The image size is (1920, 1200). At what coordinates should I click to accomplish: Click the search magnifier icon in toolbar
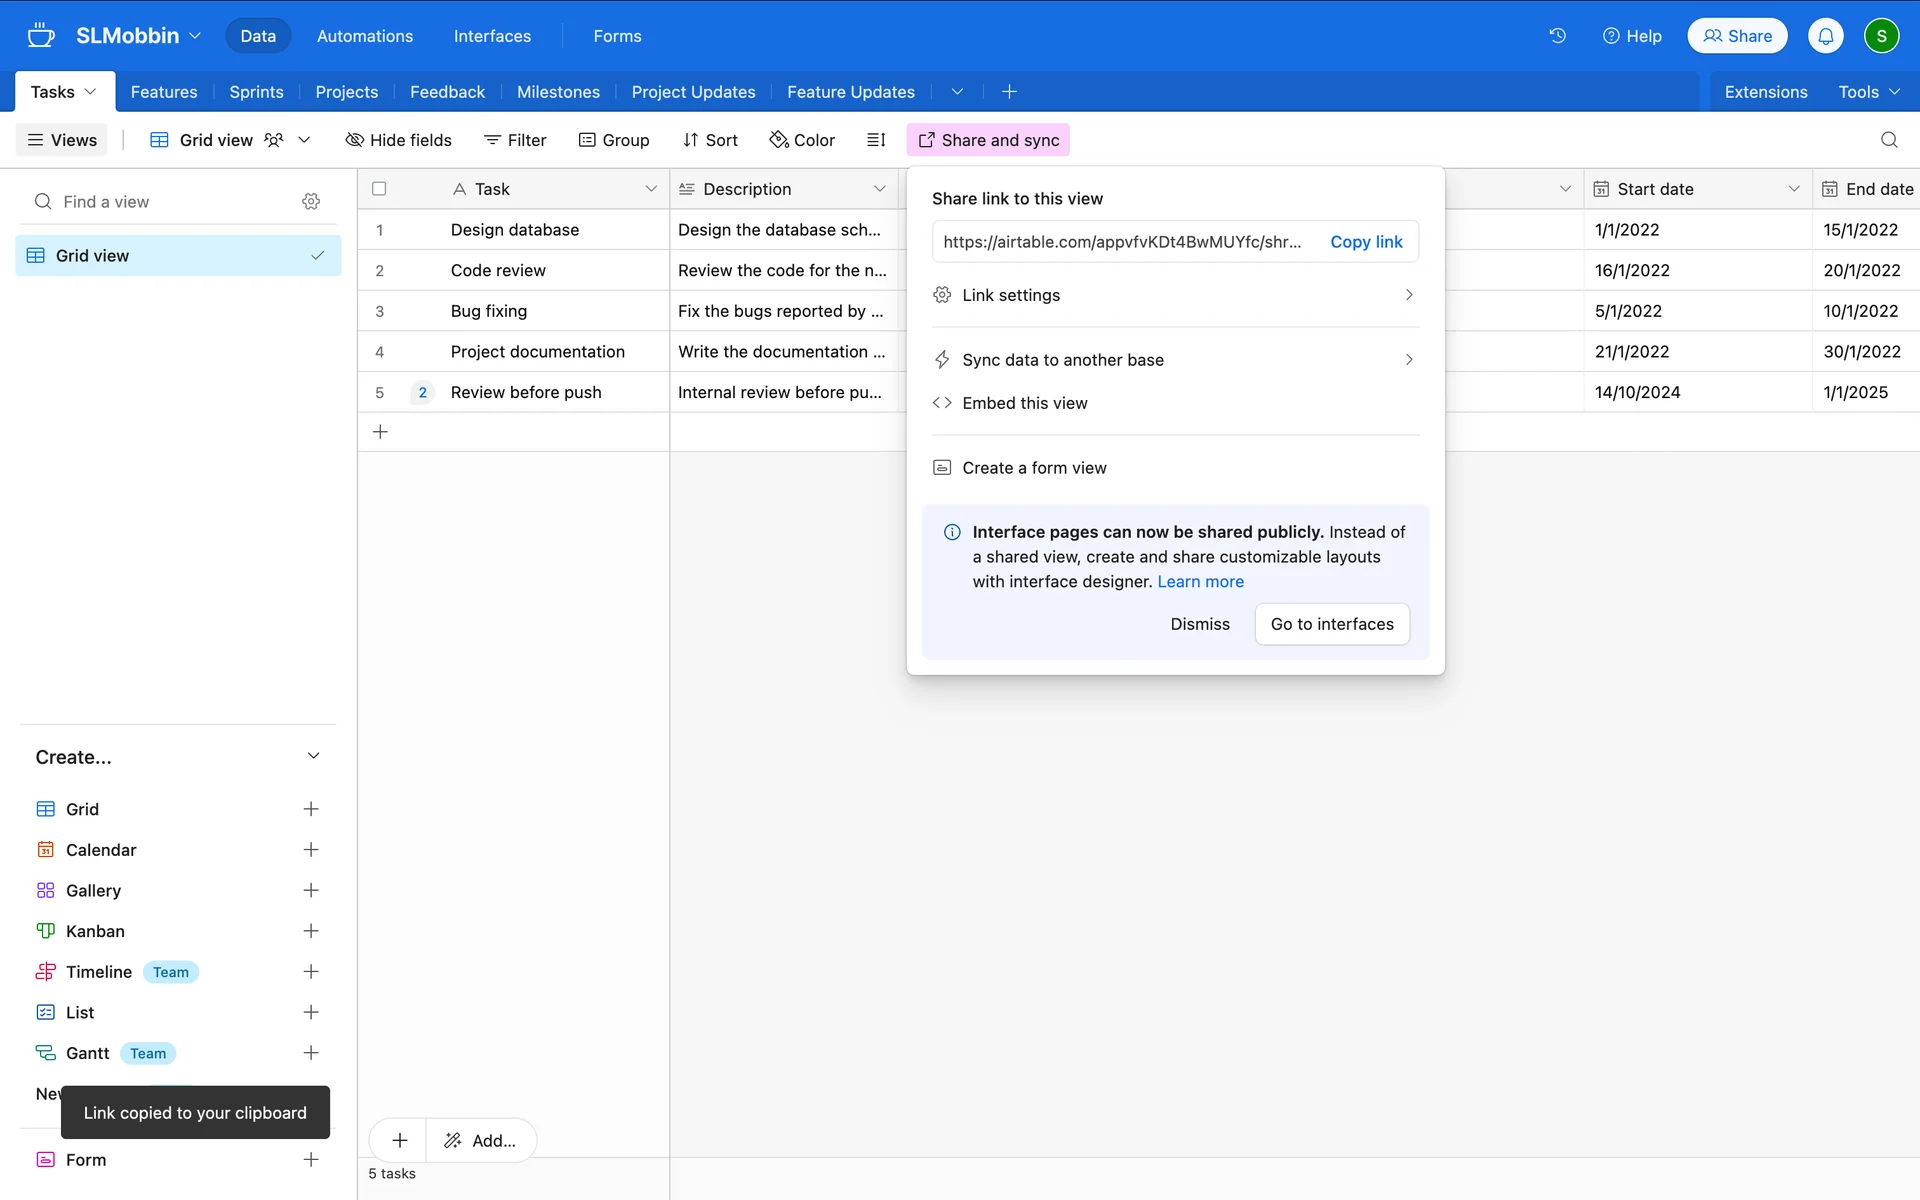tap(1888, 140)
